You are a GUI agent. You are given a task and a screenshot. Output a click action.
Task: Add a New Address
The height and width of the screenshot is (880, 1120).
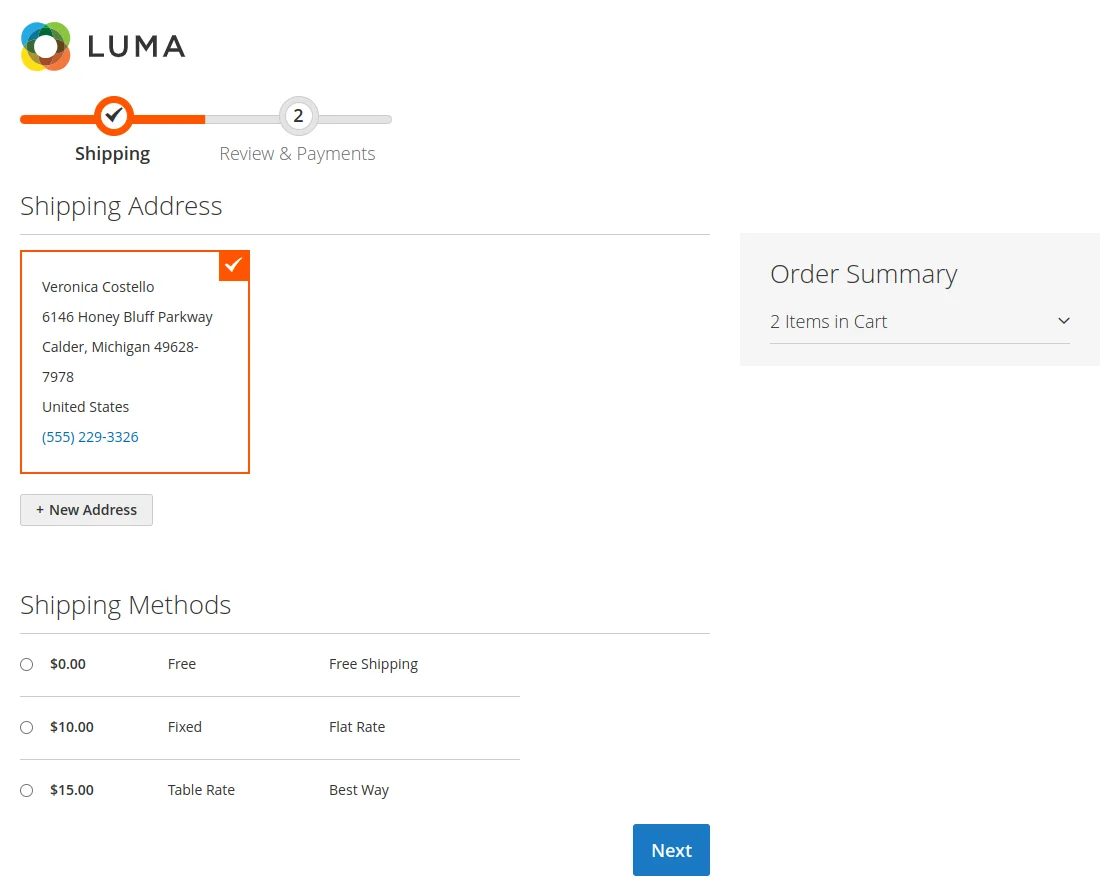point(86,509)
